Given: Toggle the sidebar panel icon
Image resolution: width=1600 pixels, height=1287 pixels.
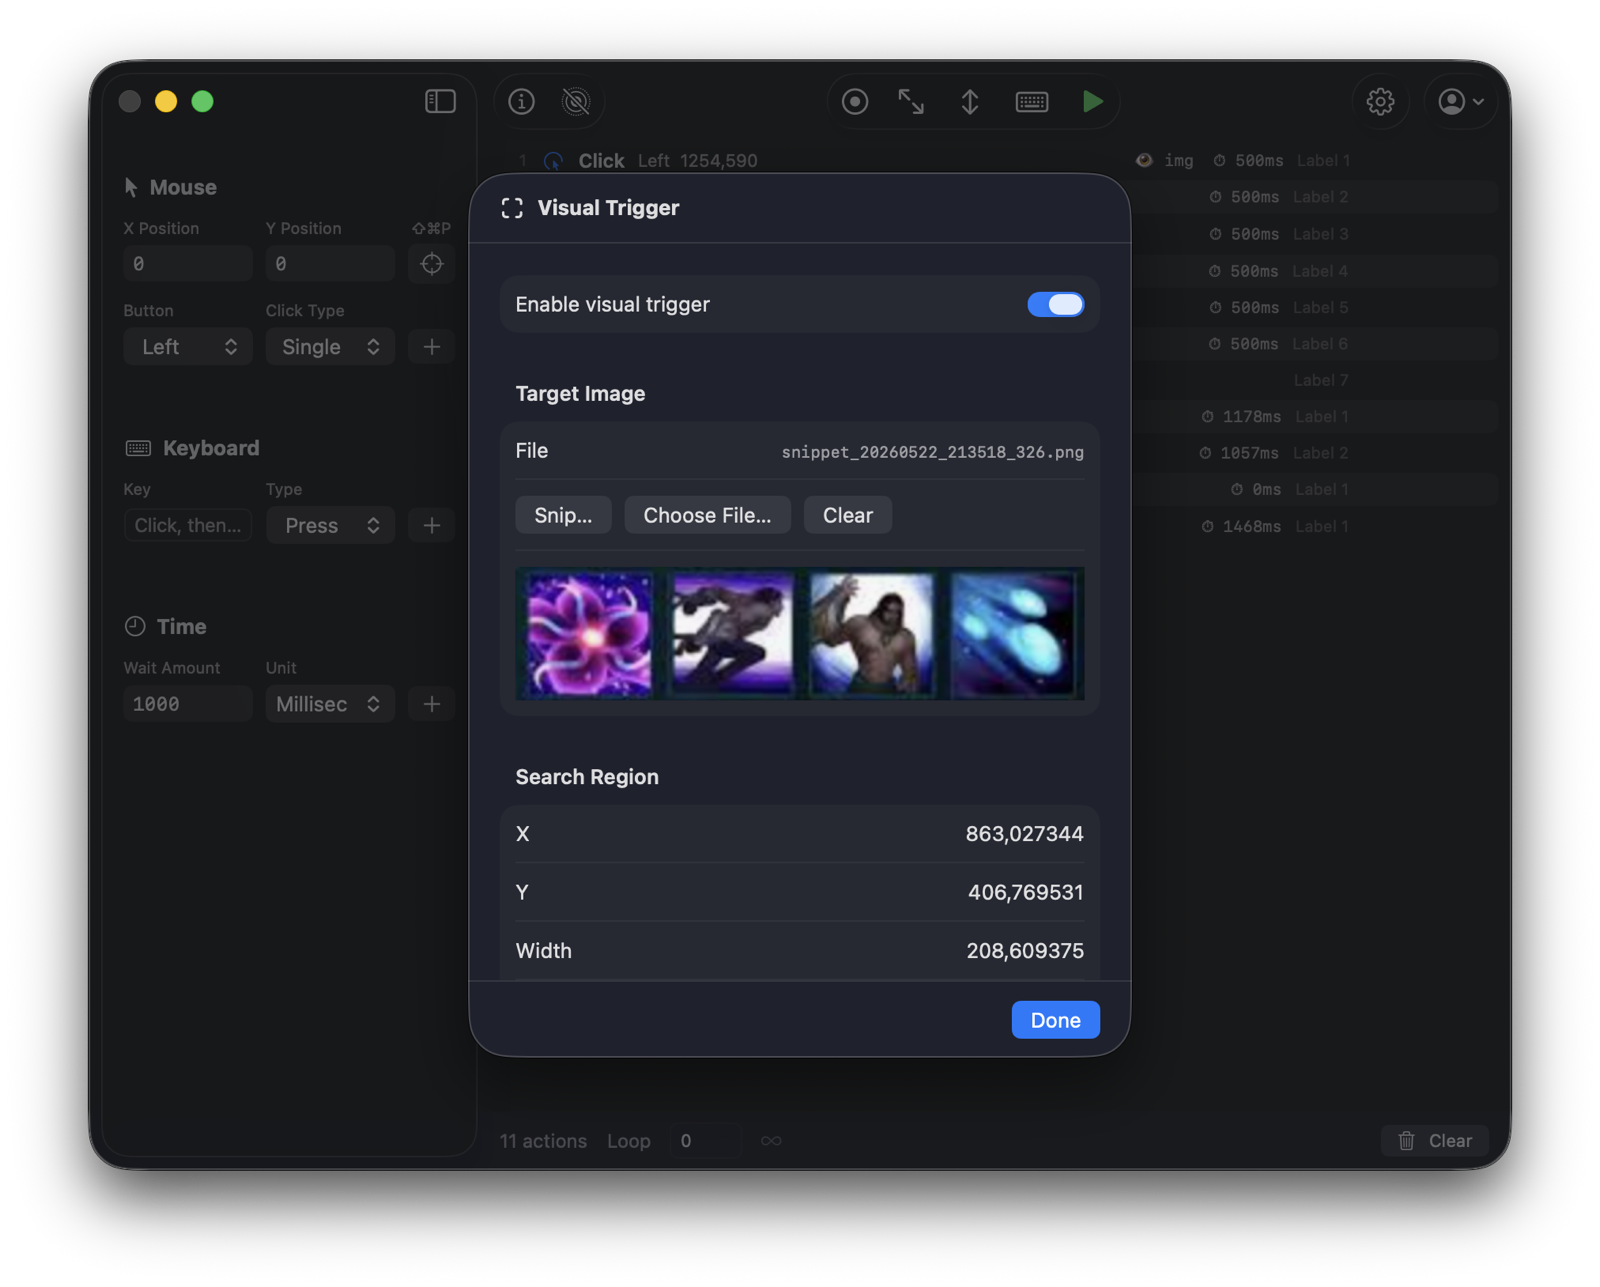Looking at the screenshot, I should point(440,101).
